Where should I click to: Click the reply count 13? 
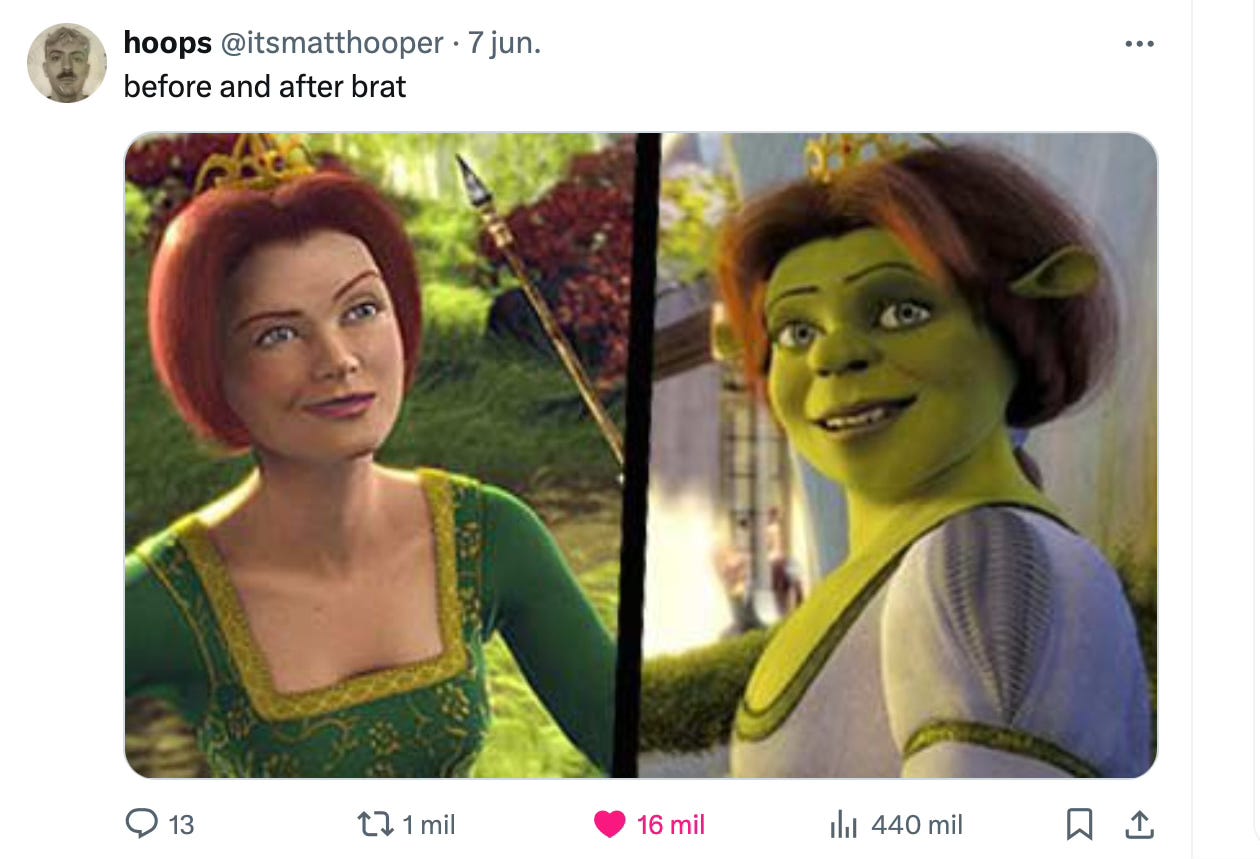[x=181, y=825]
